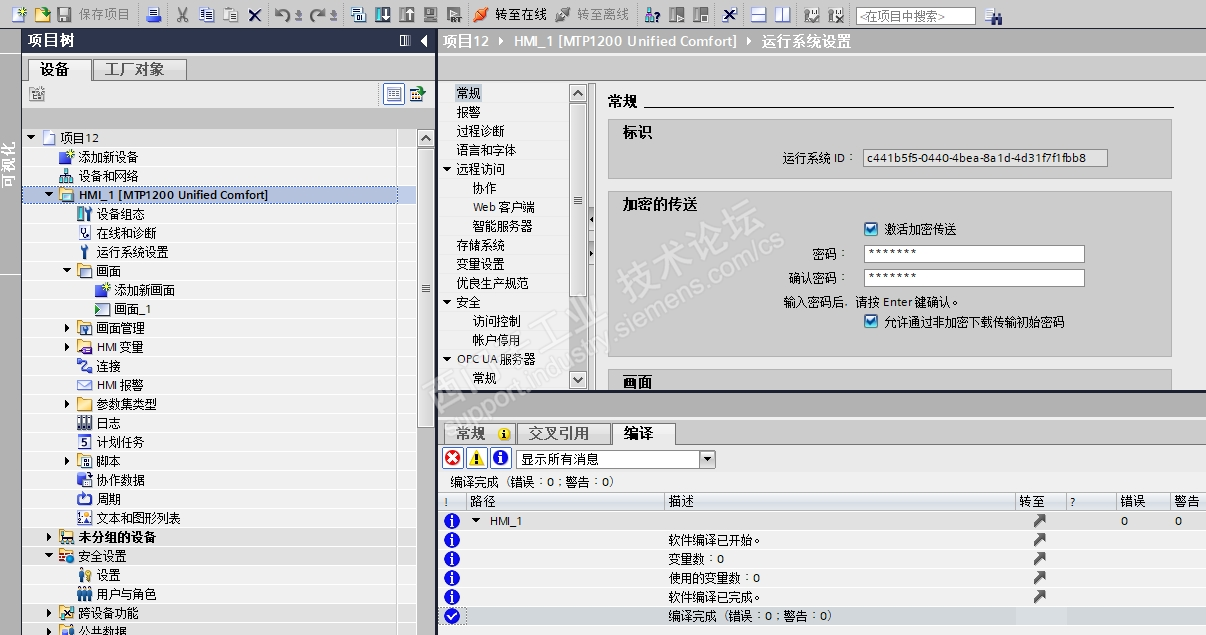Image resolution: width=1206 pixels, height=635 pixels.
Task: Select 报警 in the settings navigation
Action: [x=468, y=112]
